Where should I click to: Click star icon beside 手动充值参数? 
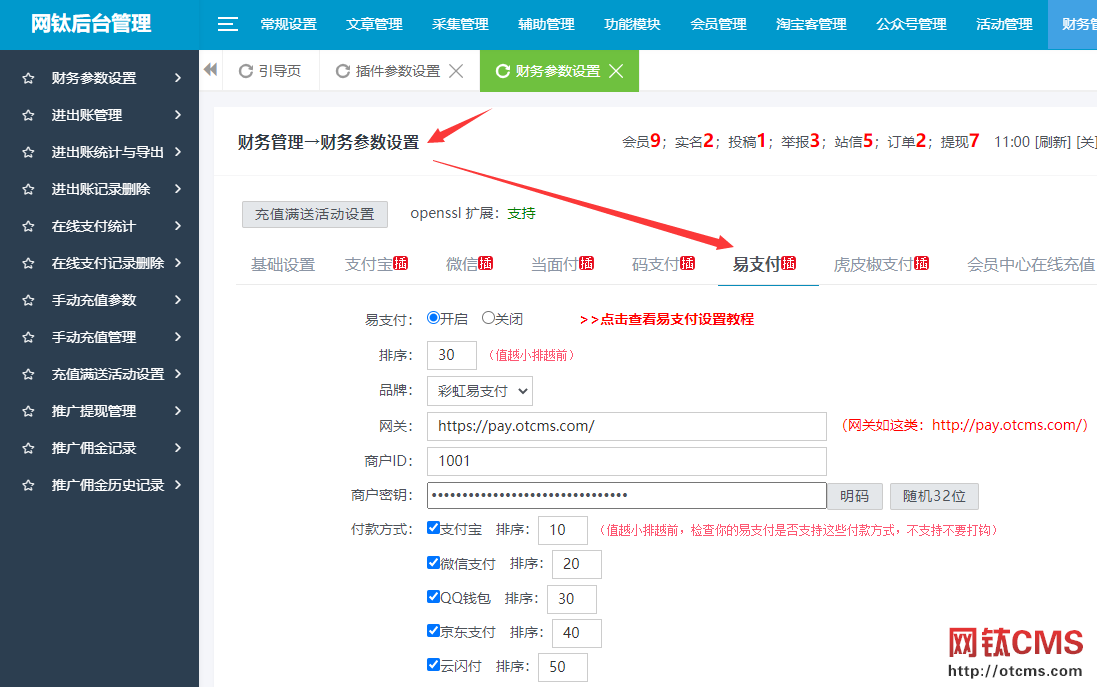[x=28, y=300]
